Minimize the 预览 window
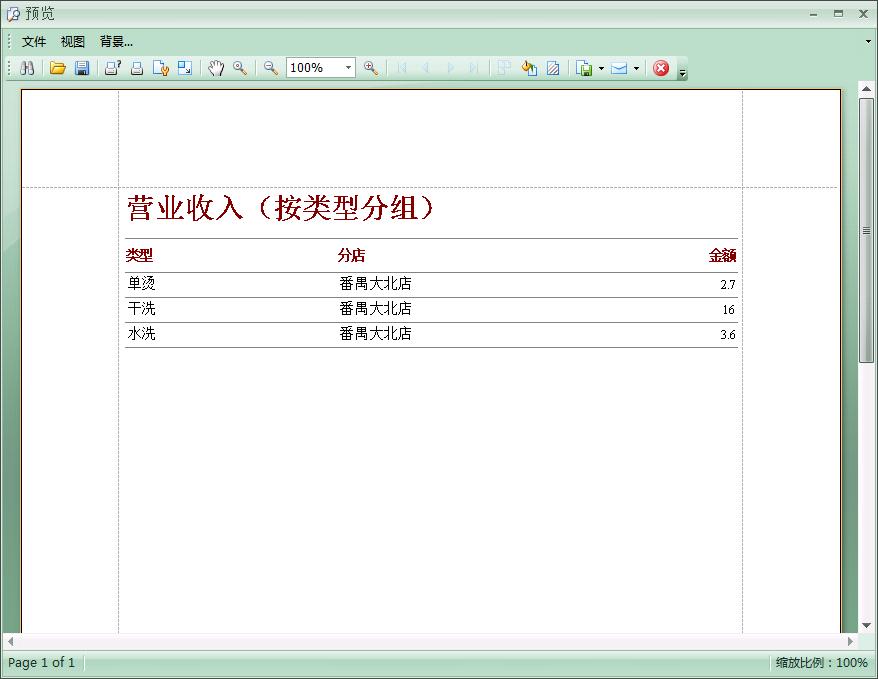 click(x=814, y=14)
